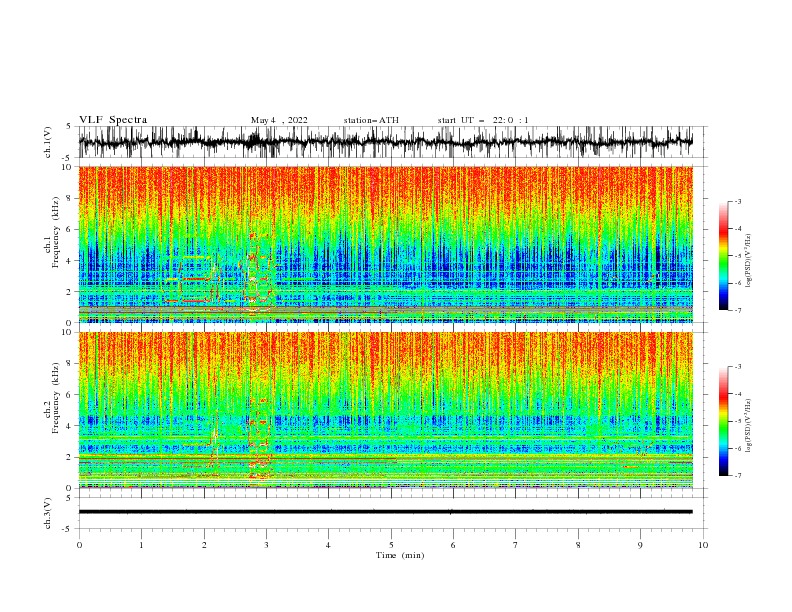The height and width of the screenshot is (612, 792).
Task: Click time axis tick label '0'
Action: tap(79, 545)
